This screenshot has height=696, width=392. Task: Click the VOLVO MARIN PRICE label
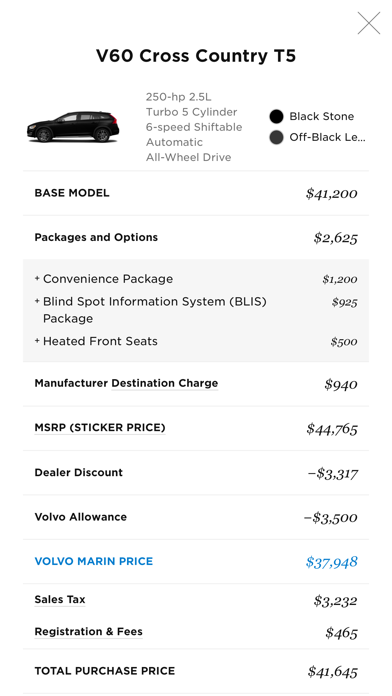pos(94,562)
